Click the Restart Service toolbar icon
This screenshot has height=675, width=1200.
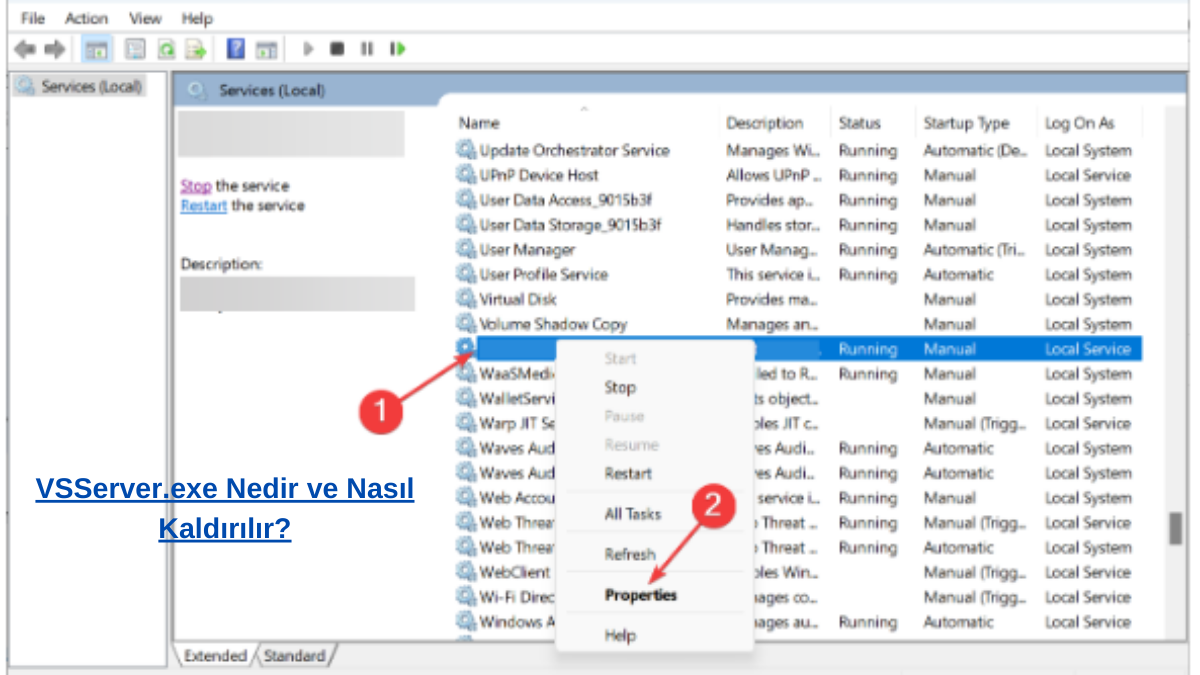(x=398, y=49)
